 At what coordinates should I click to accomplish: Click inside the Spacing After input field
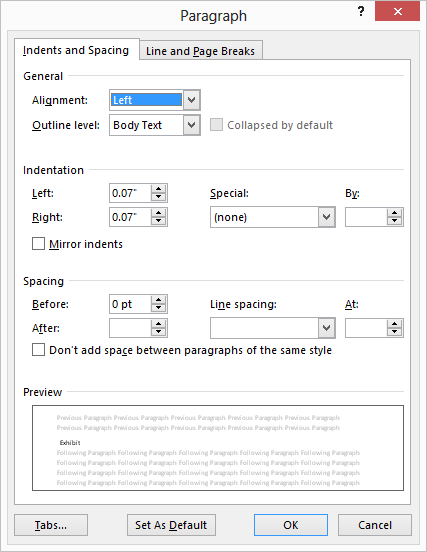click(130, 328)
